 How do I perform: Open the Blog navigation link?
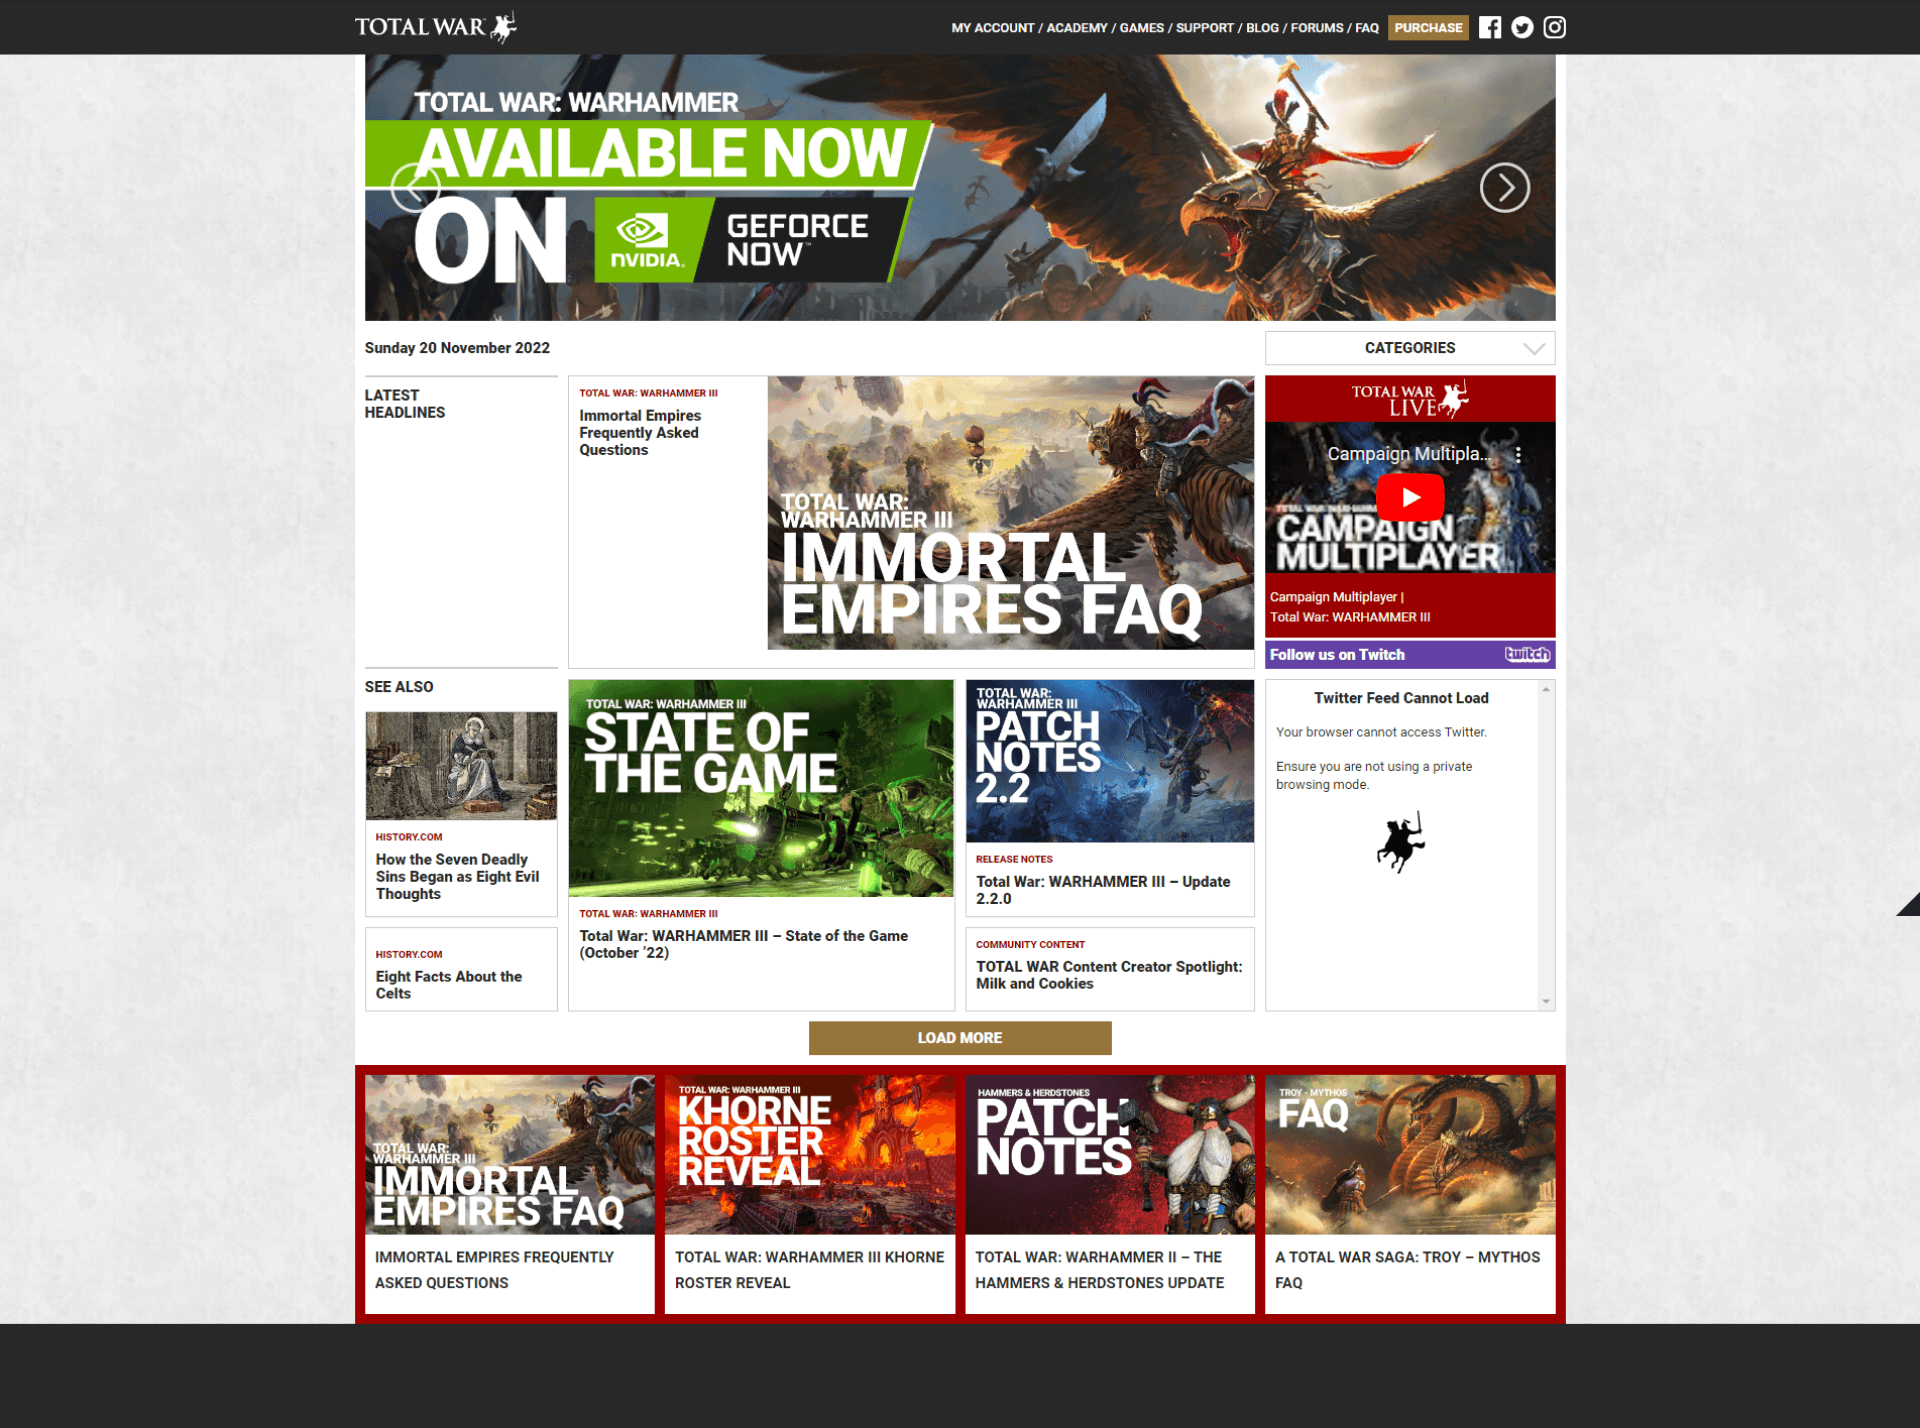[x=1262, y=28]
